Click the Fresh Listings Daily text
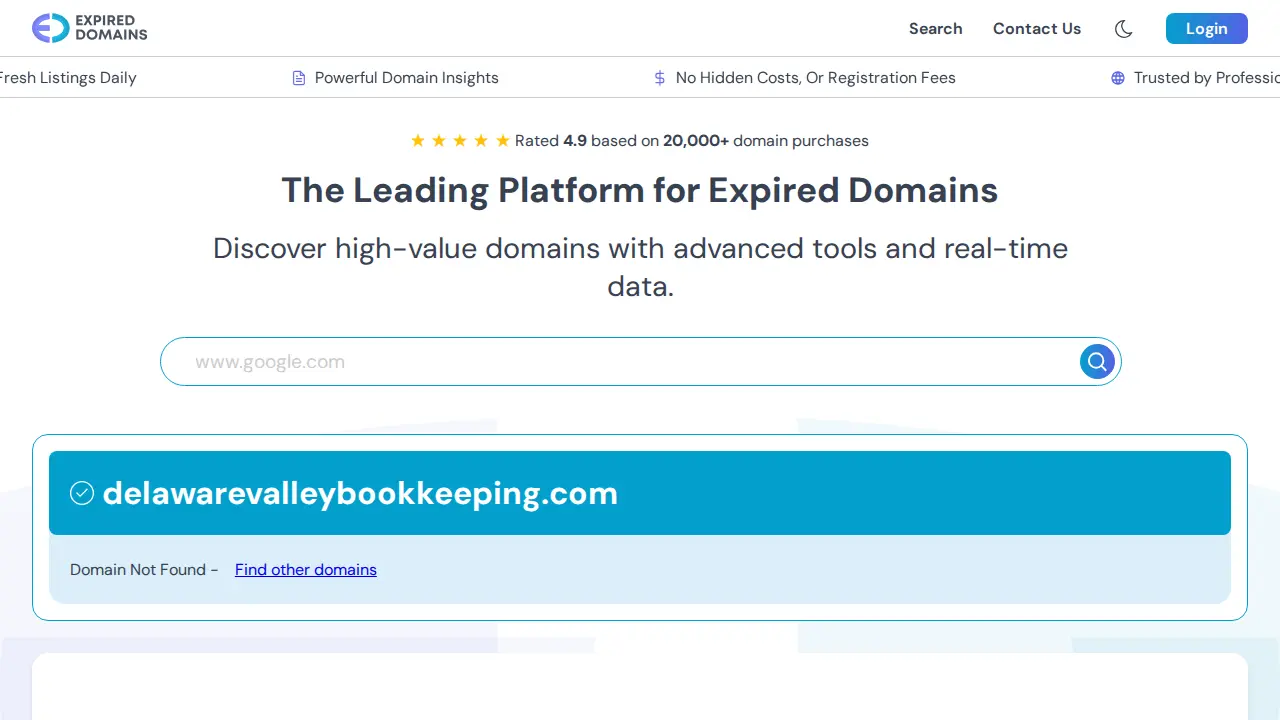Viewport: 1280px width, 720px height. click(x=68, y=78)
